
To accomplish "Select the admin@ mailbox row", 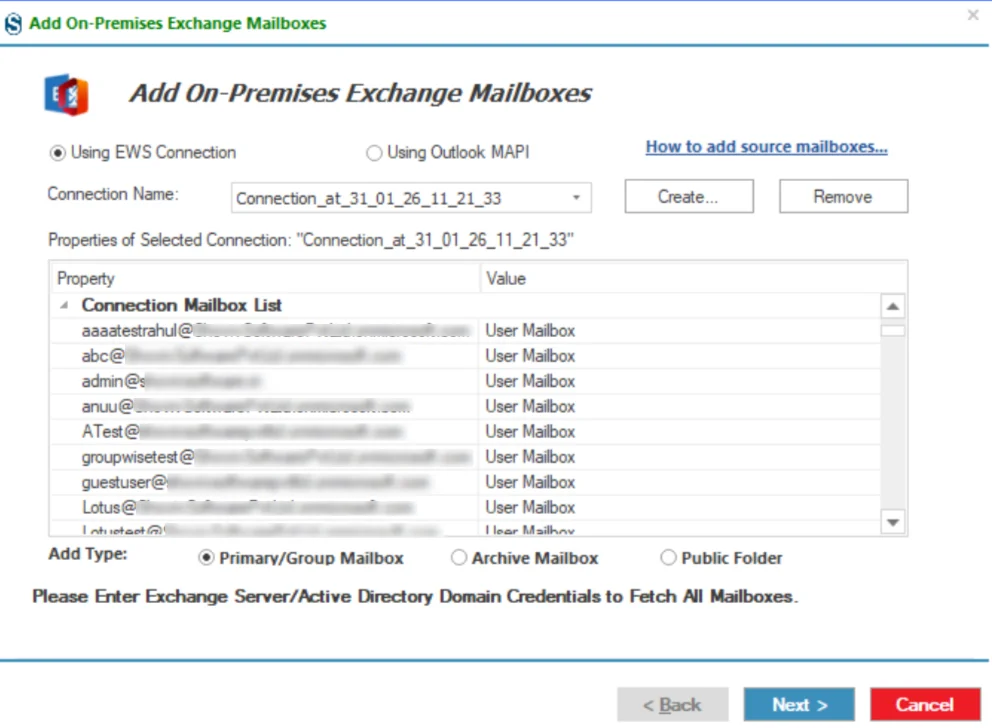I will 465,381.
